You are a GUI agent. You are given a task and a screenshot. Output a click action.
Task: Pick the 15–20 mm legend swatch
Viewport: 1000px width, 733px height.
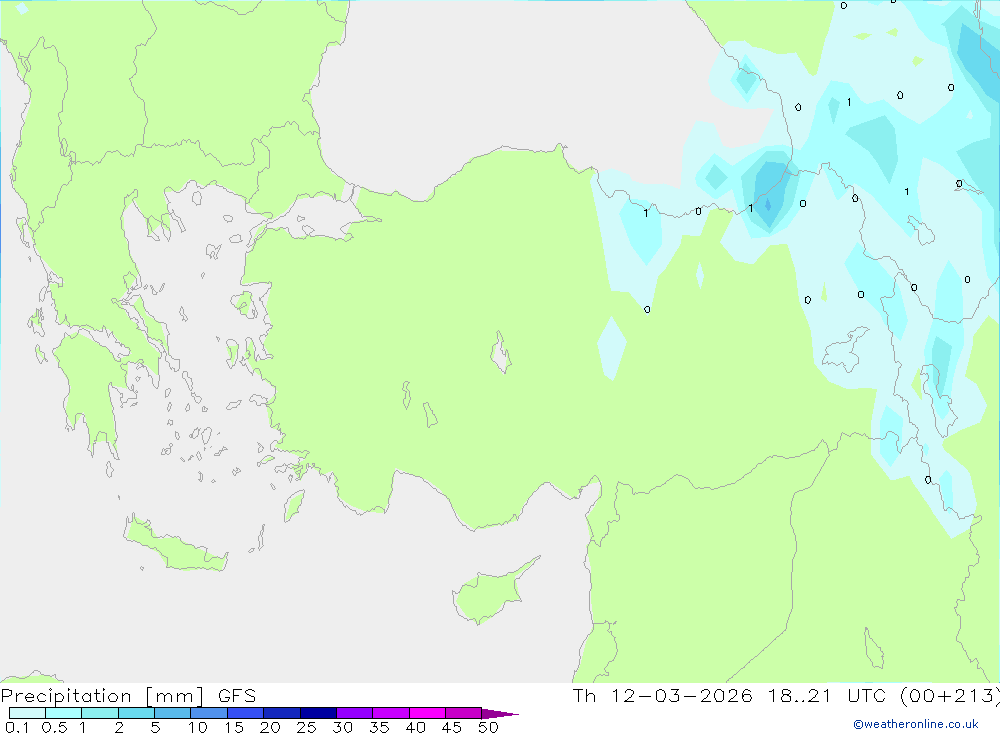pyautogui.click(x=246, y=713)
